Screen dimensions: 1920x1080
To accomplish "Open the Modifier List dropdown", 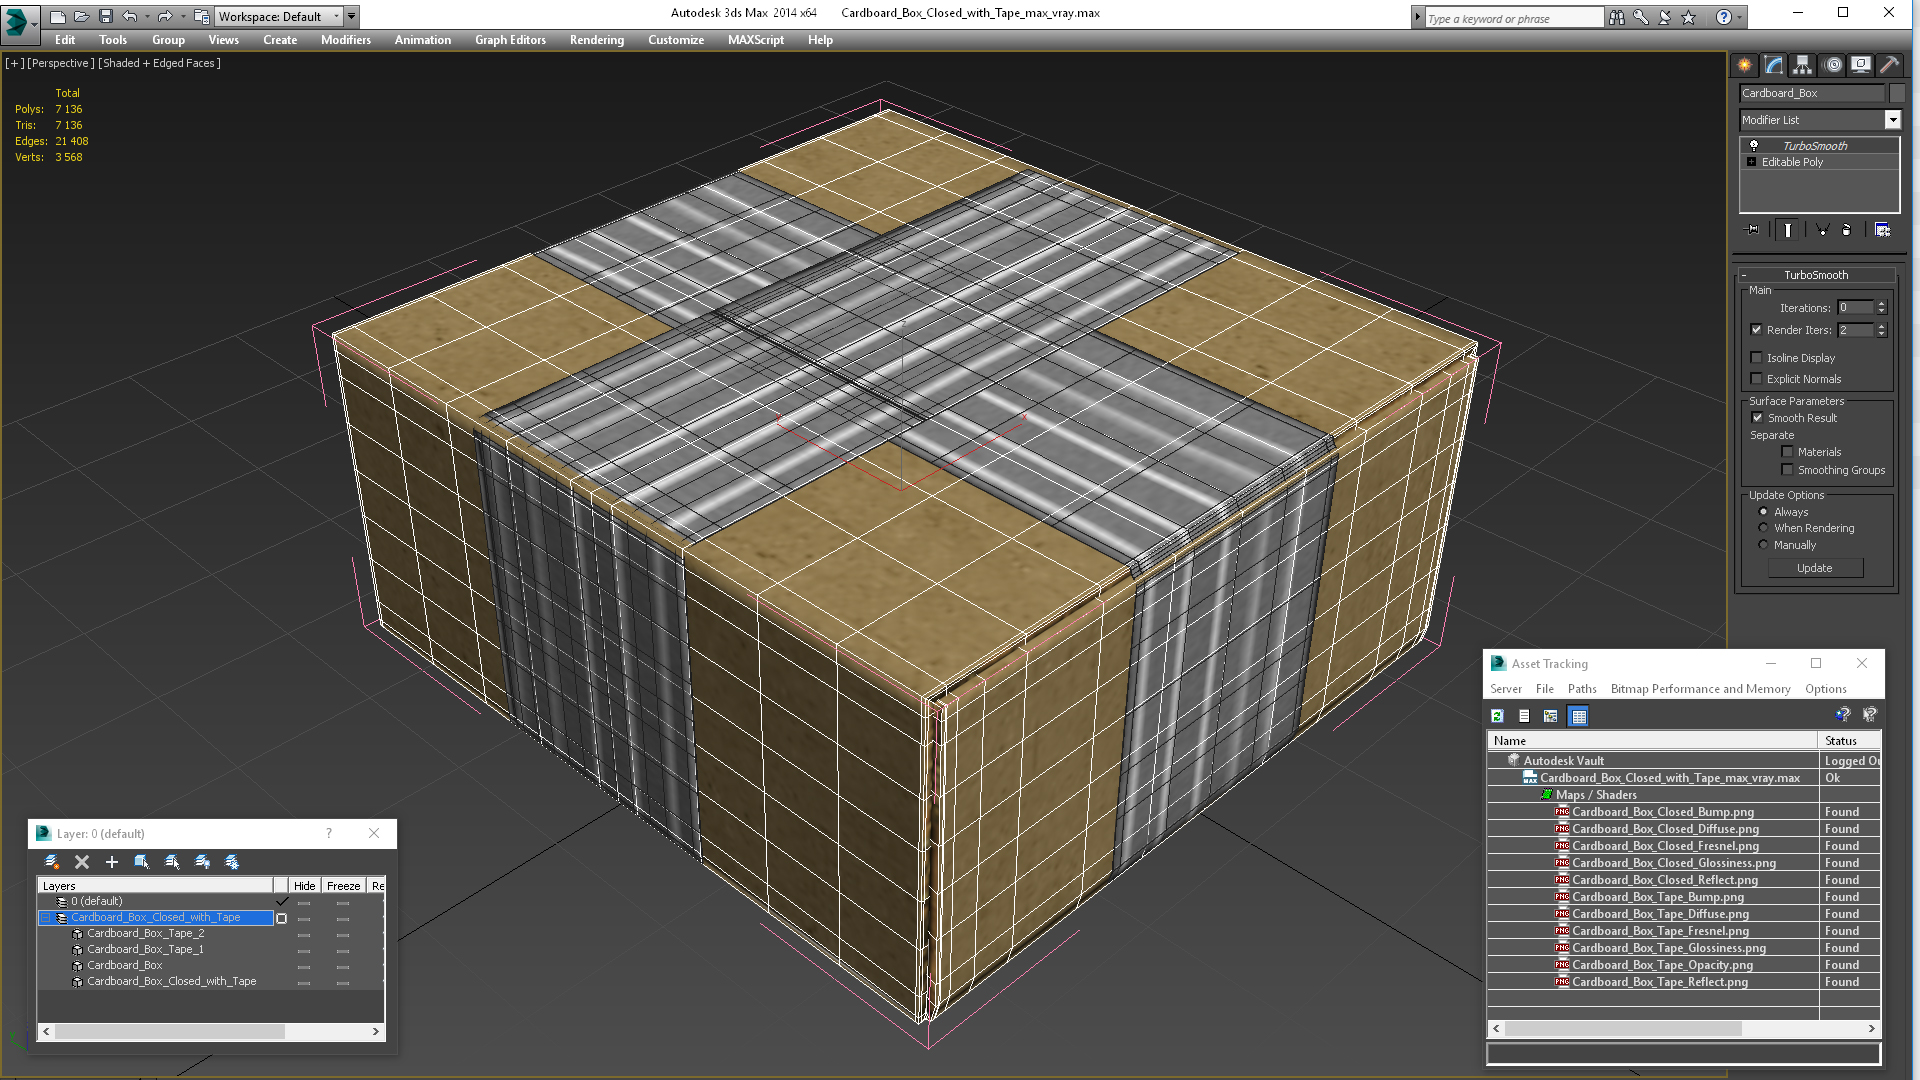I will pos(1892,120).
